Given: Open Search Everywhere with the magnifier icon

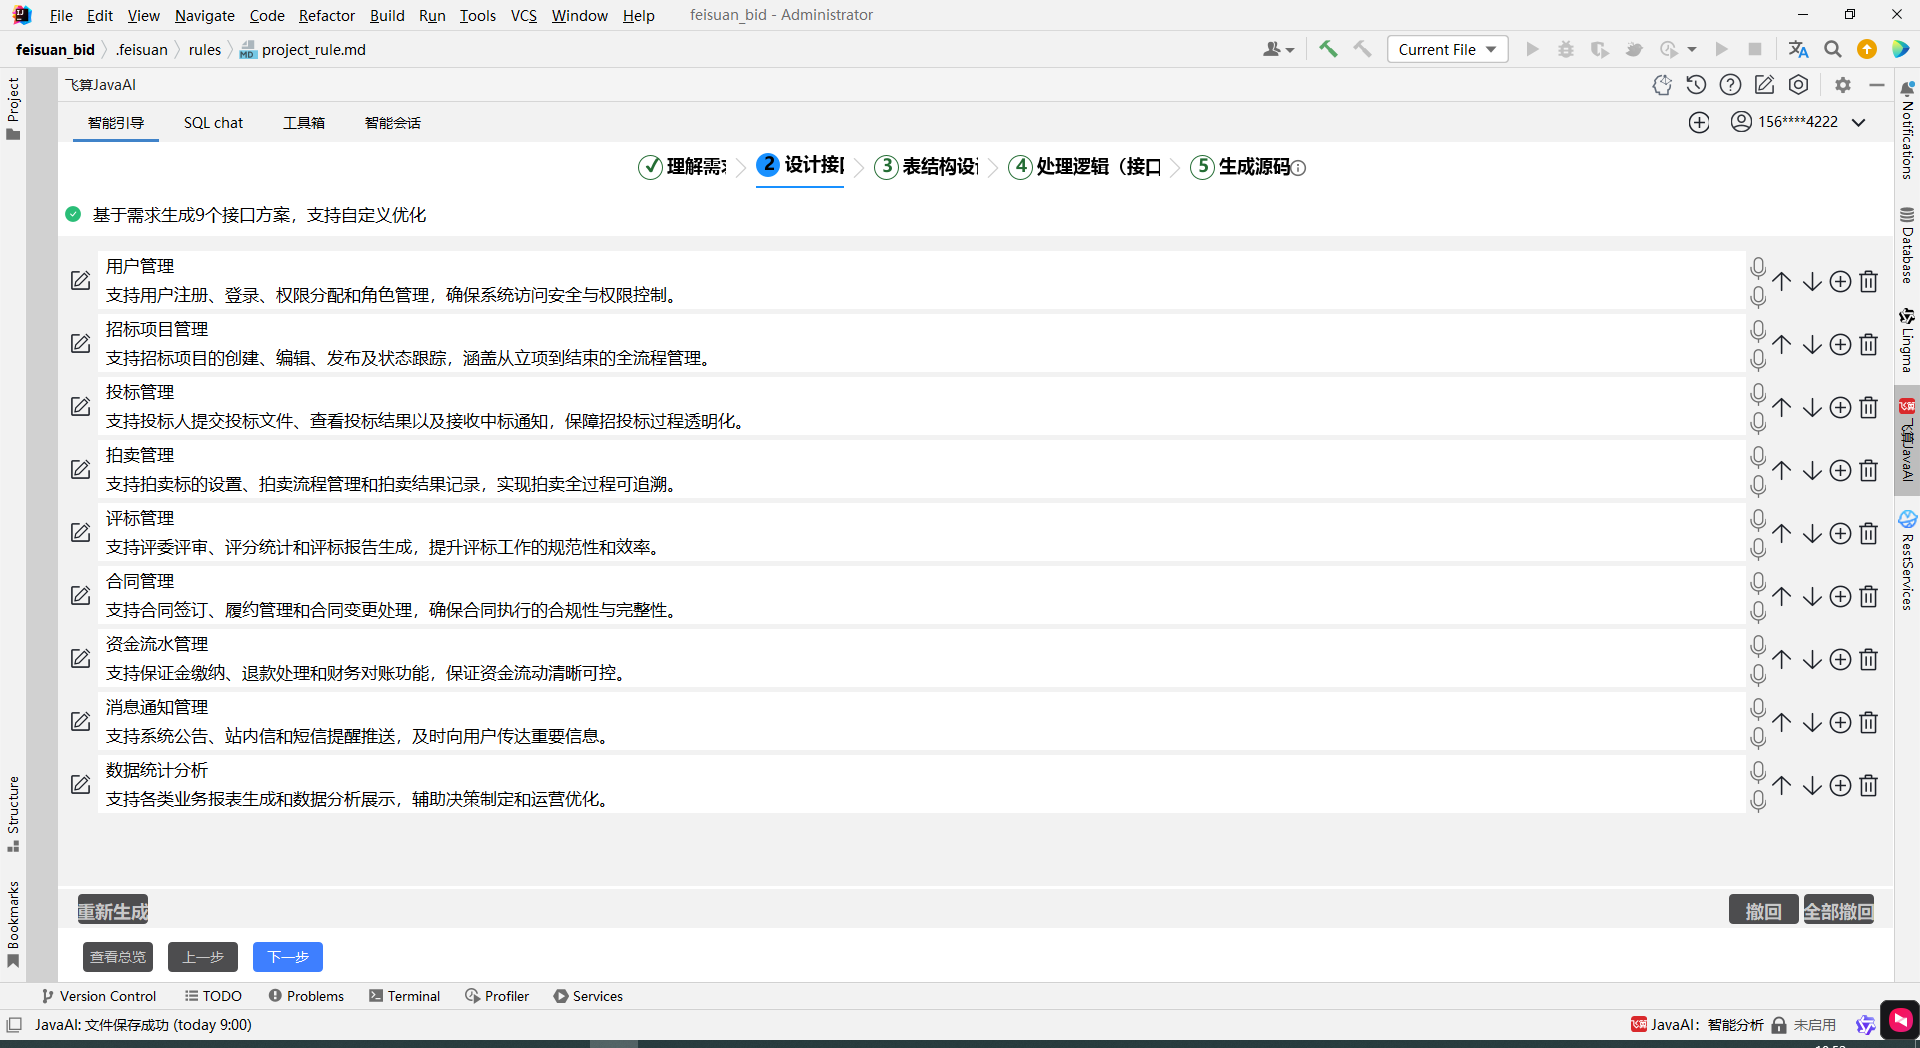Looking at the screenshot, I should click(1833, 48).
